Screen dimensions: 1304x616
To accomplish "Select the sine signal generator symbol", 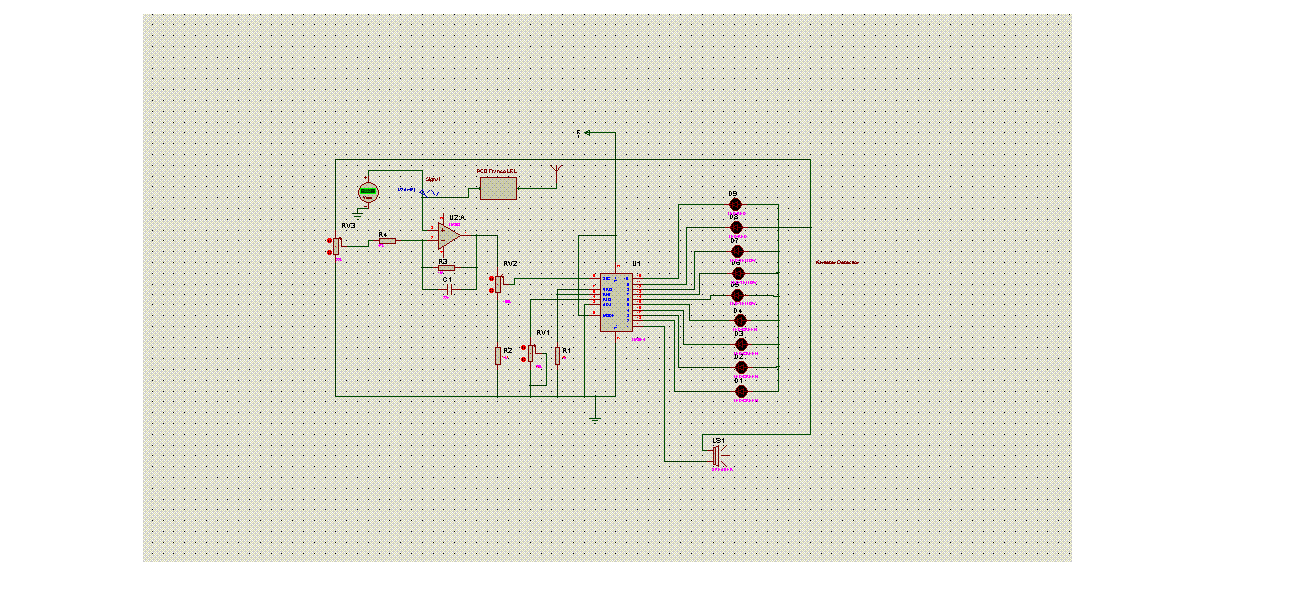I will [x=431, y=191].
